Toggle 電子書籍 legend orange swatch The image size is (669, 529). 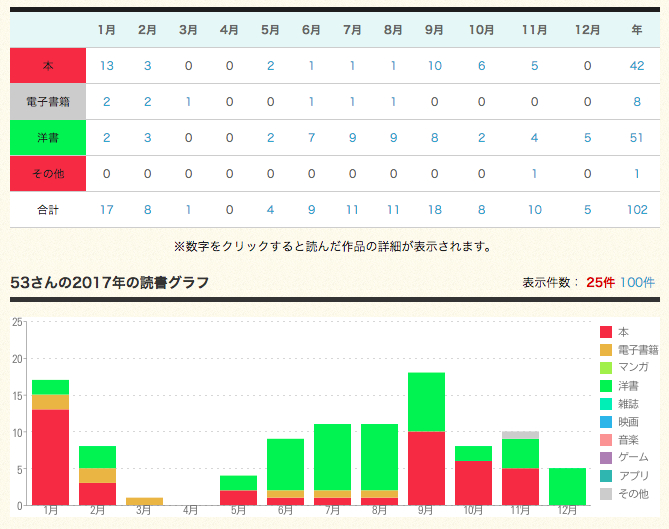click(606, 350)
